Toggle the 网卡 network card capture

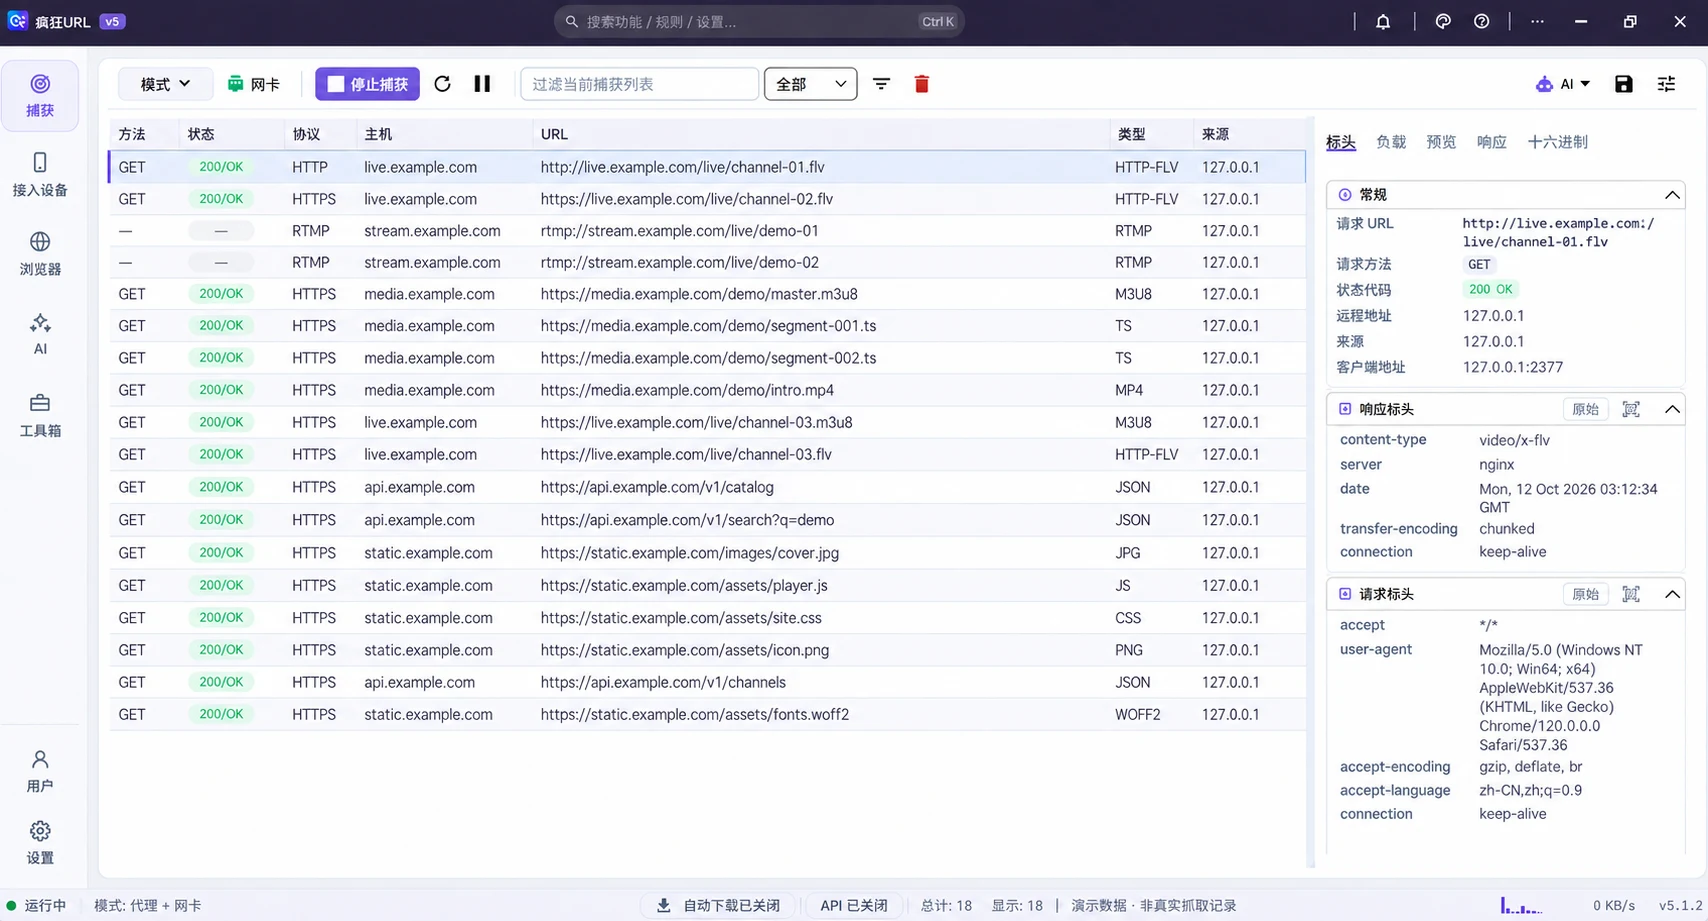(253, 84)
